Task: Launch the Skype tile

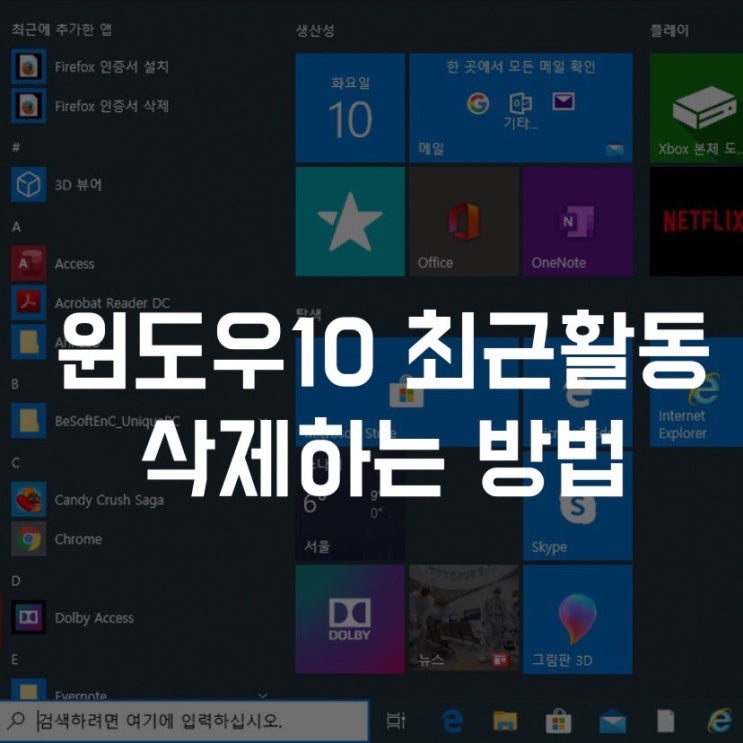Action: (x=578, y=506)
